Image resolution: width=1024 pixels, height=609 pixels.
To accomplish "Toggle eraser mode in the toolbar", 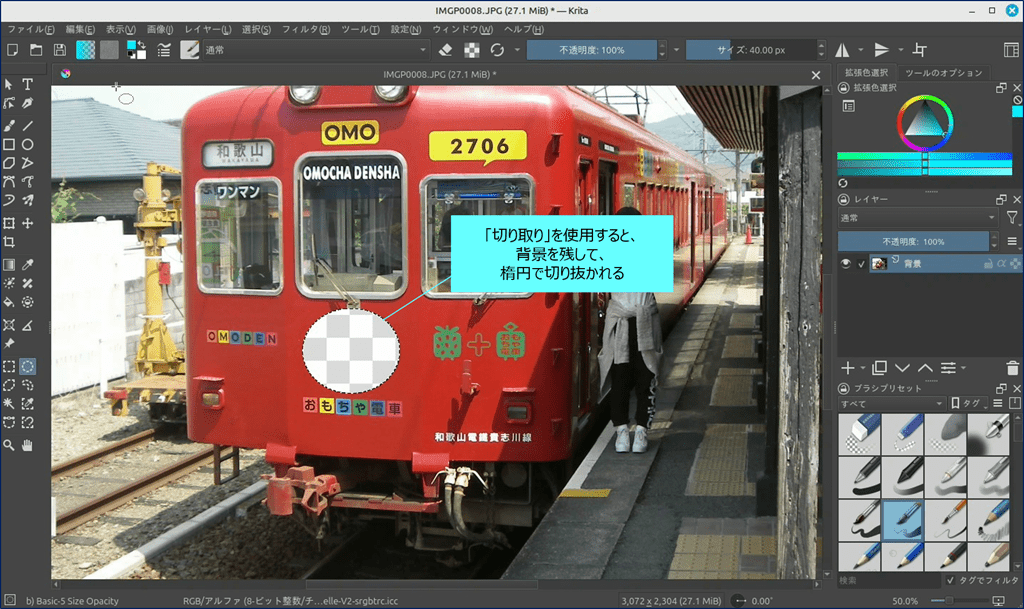I will pos(447,50).
